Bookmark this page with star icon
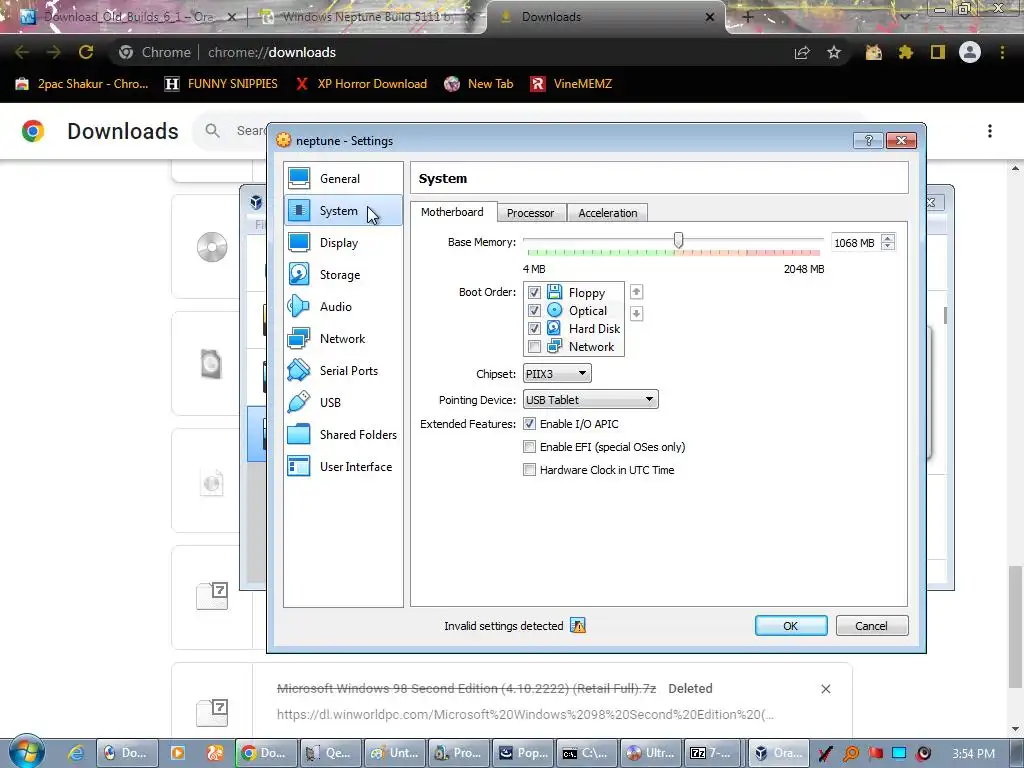The image size is (1024, 768). (834, 52)
